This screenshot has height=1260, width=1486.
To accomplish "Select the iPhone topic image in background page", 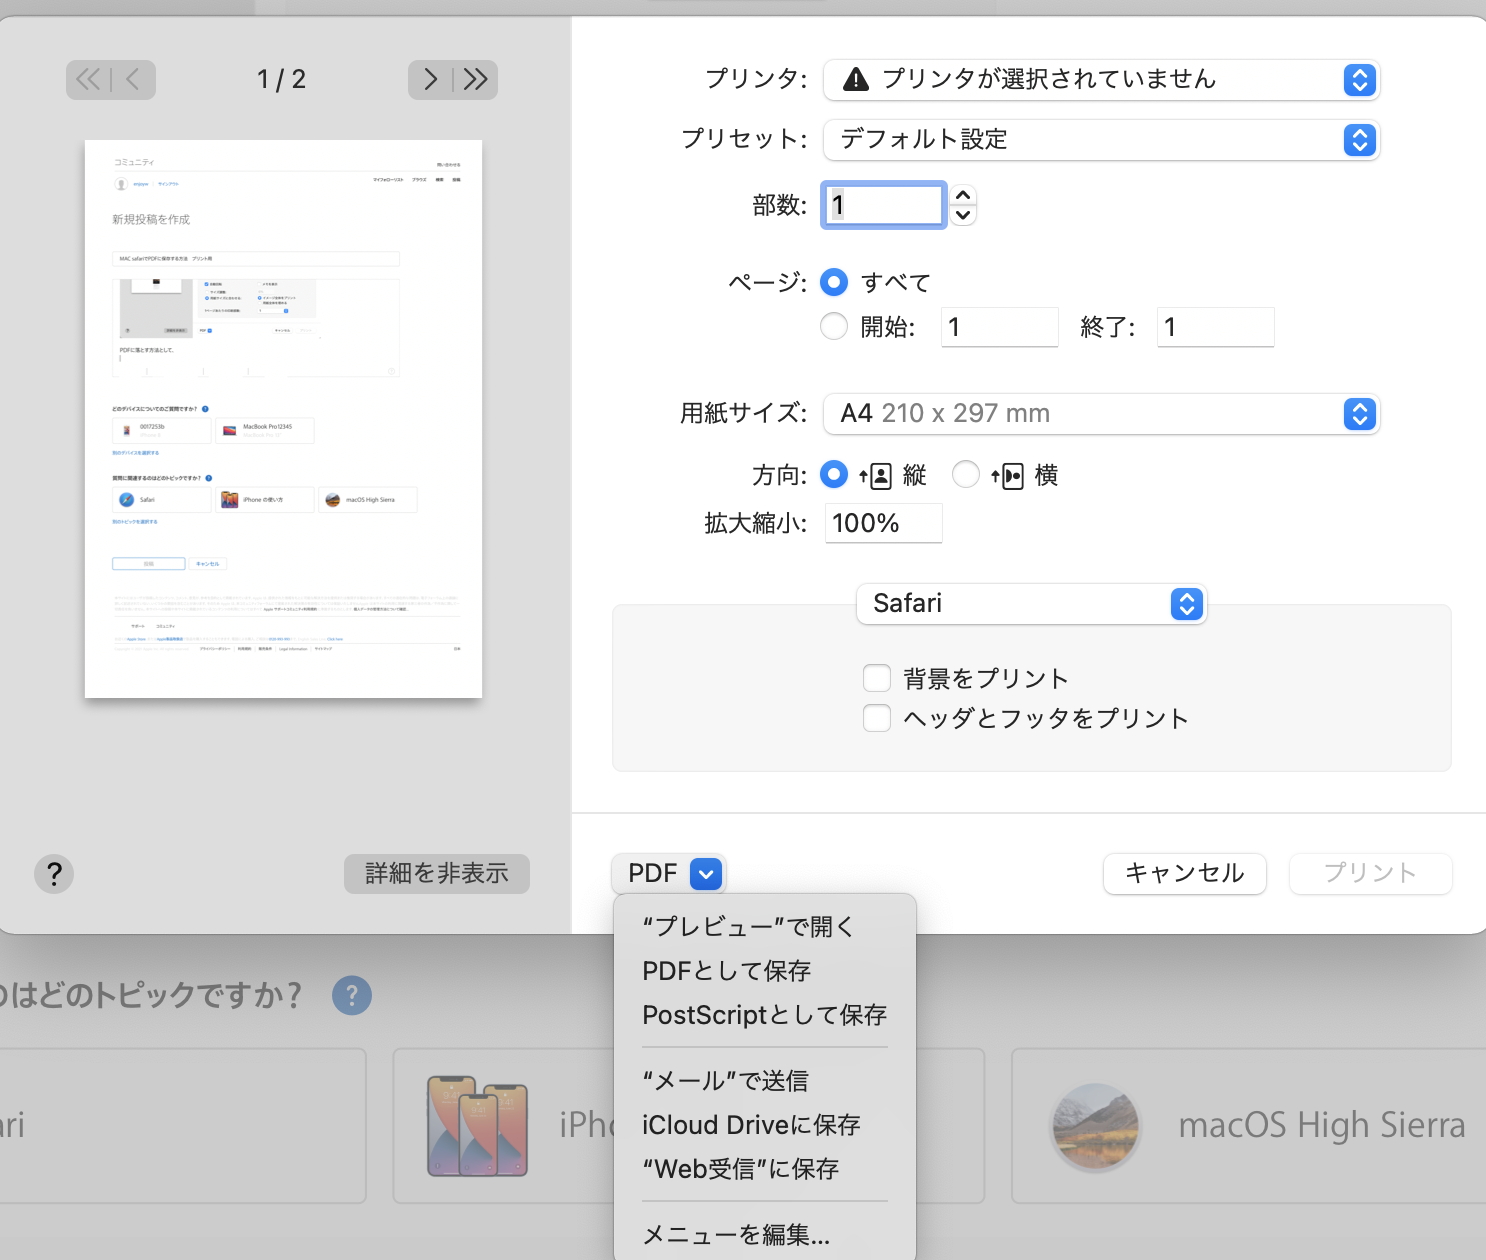I will pos(477,1126).
